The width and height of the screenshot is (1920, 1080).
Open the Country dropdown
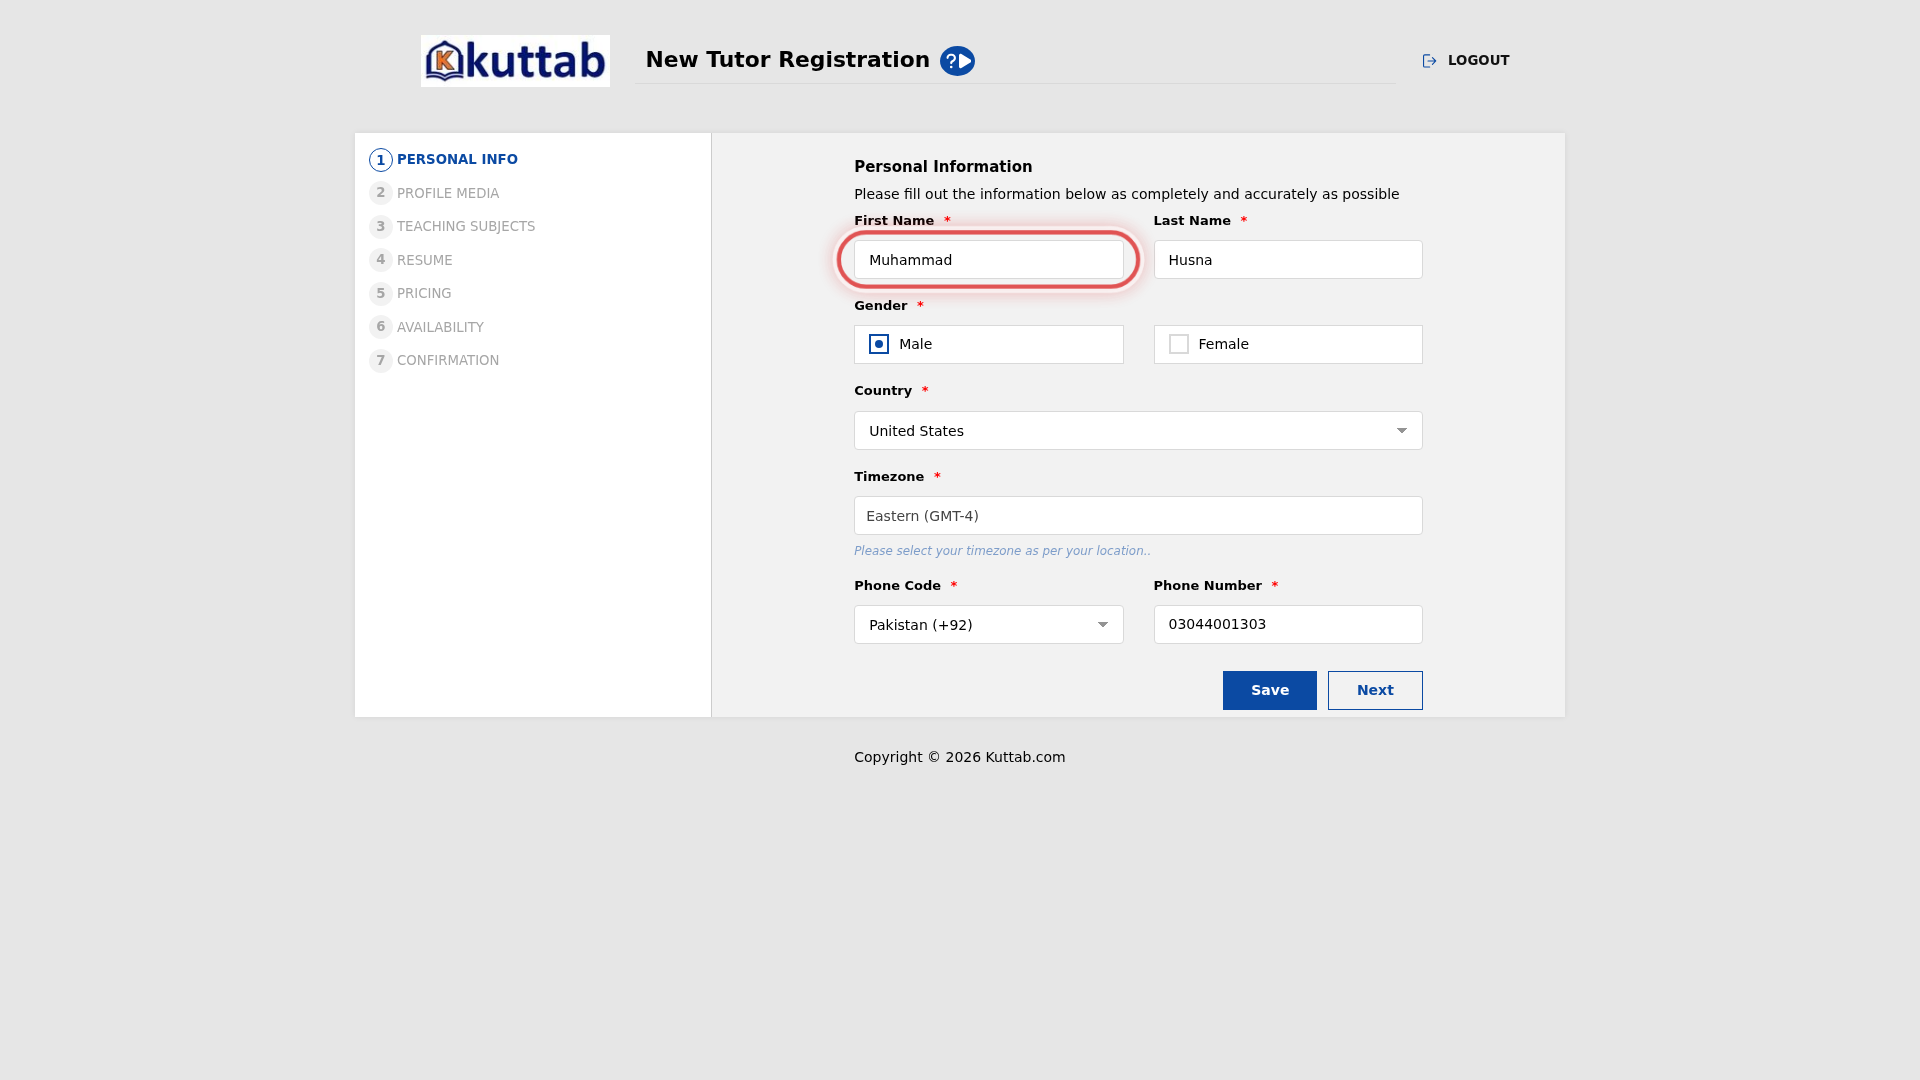1138,431
